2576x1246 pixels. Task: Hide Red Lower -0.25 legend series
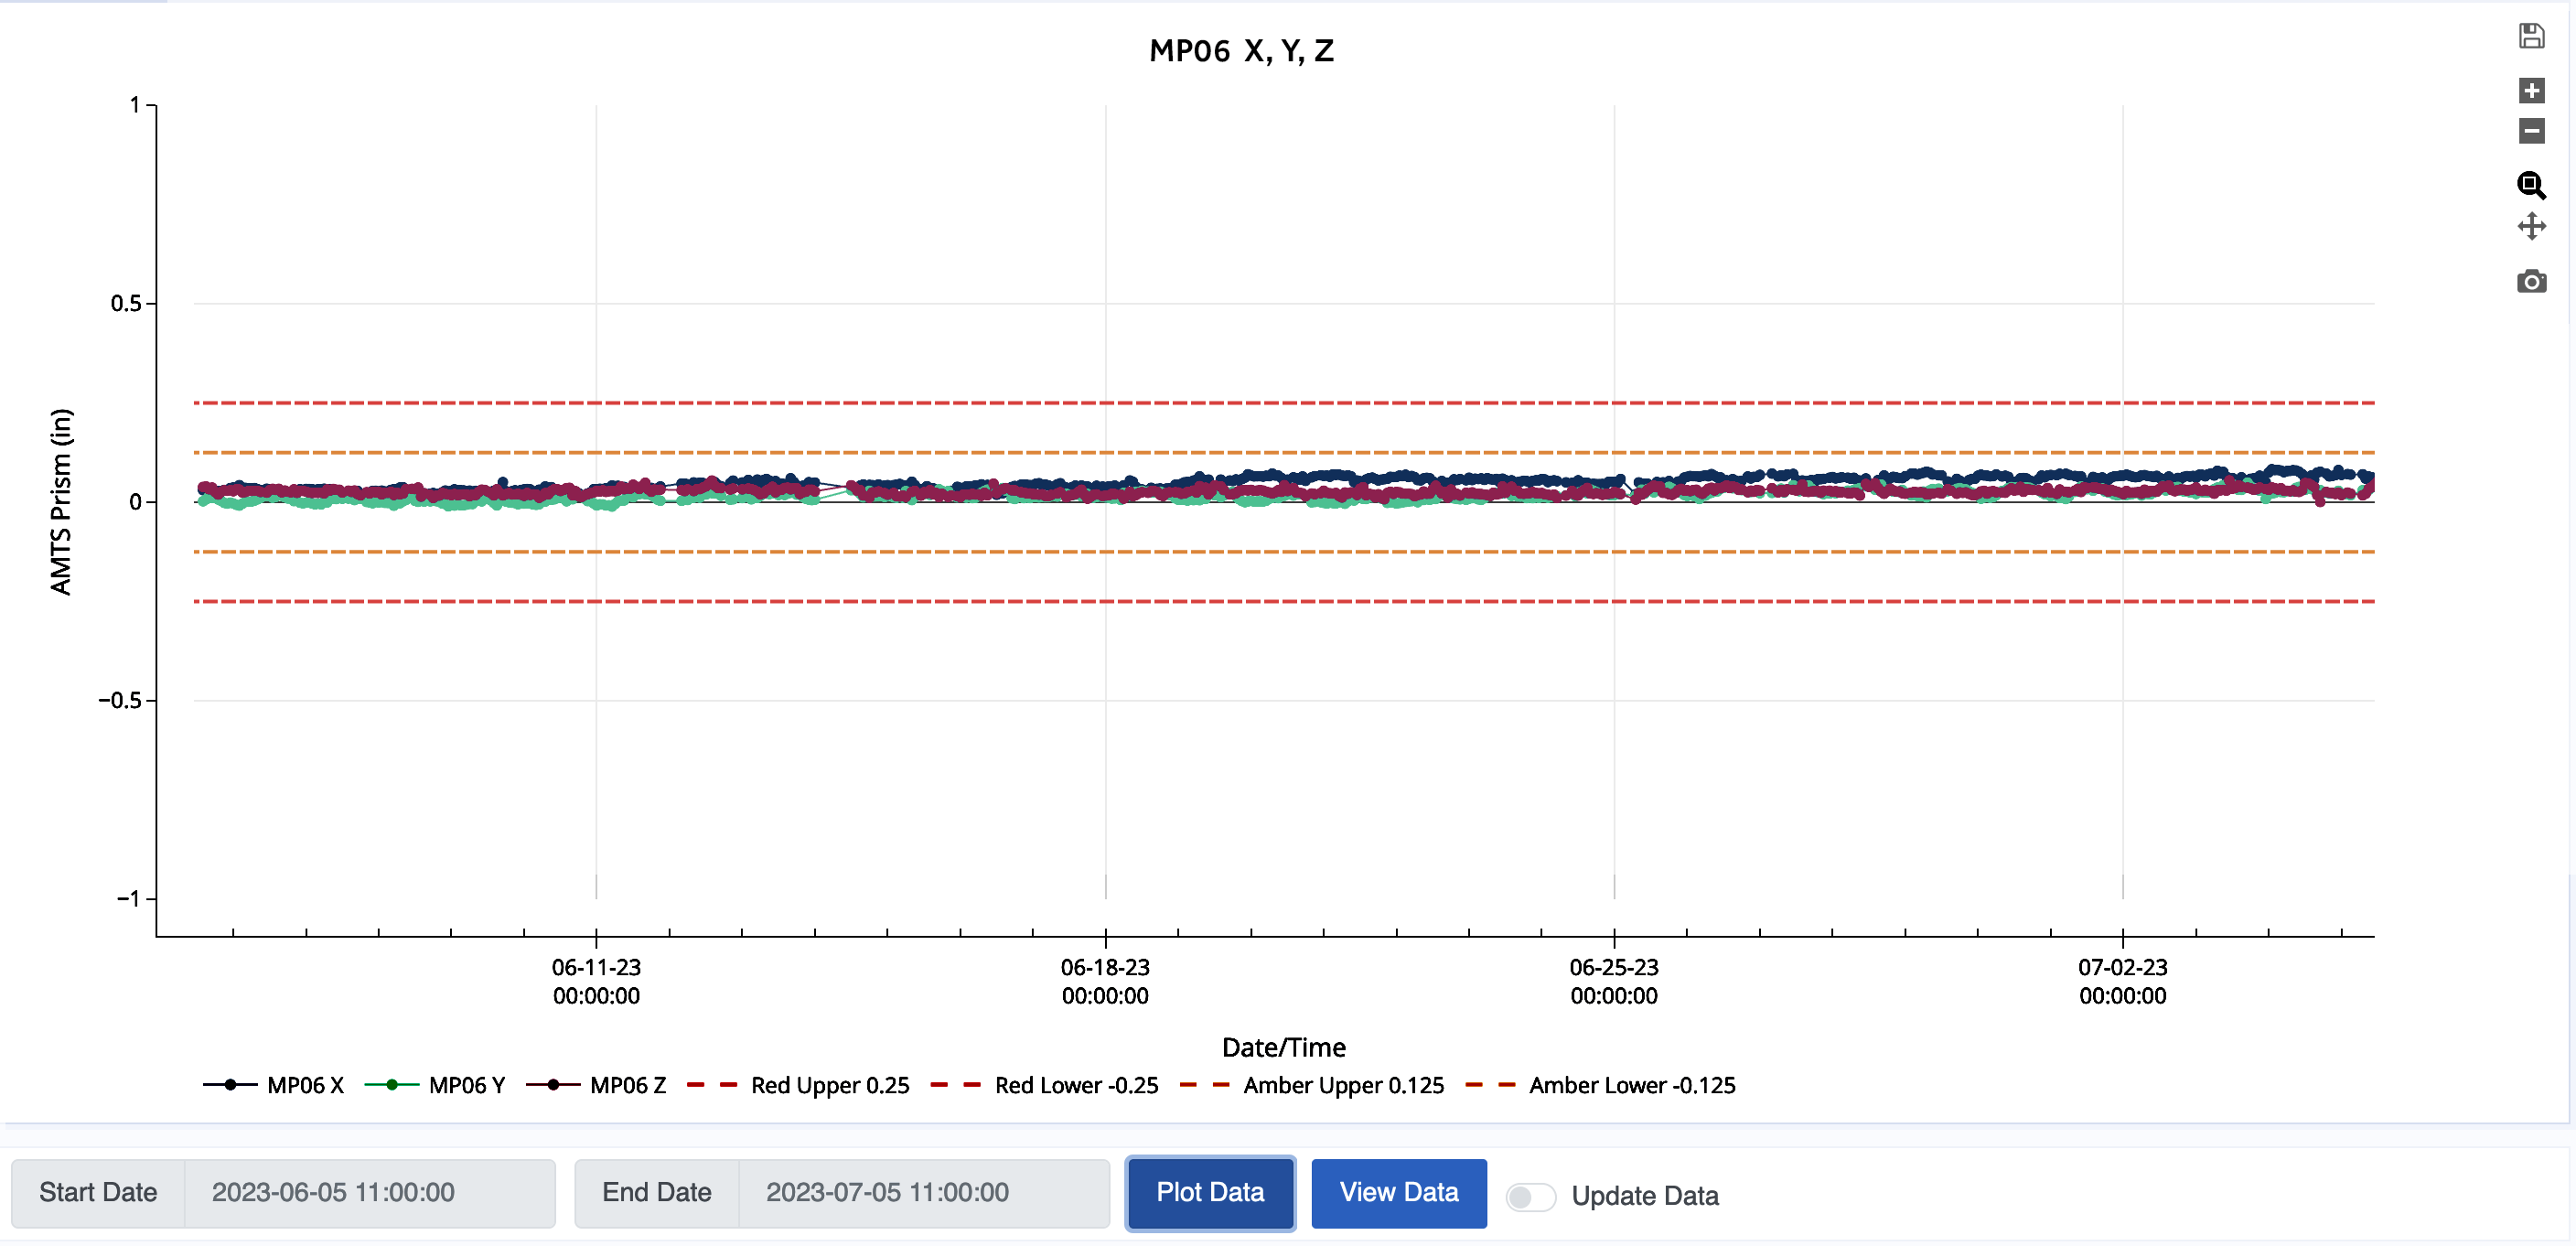[x=1044, y=1085]
